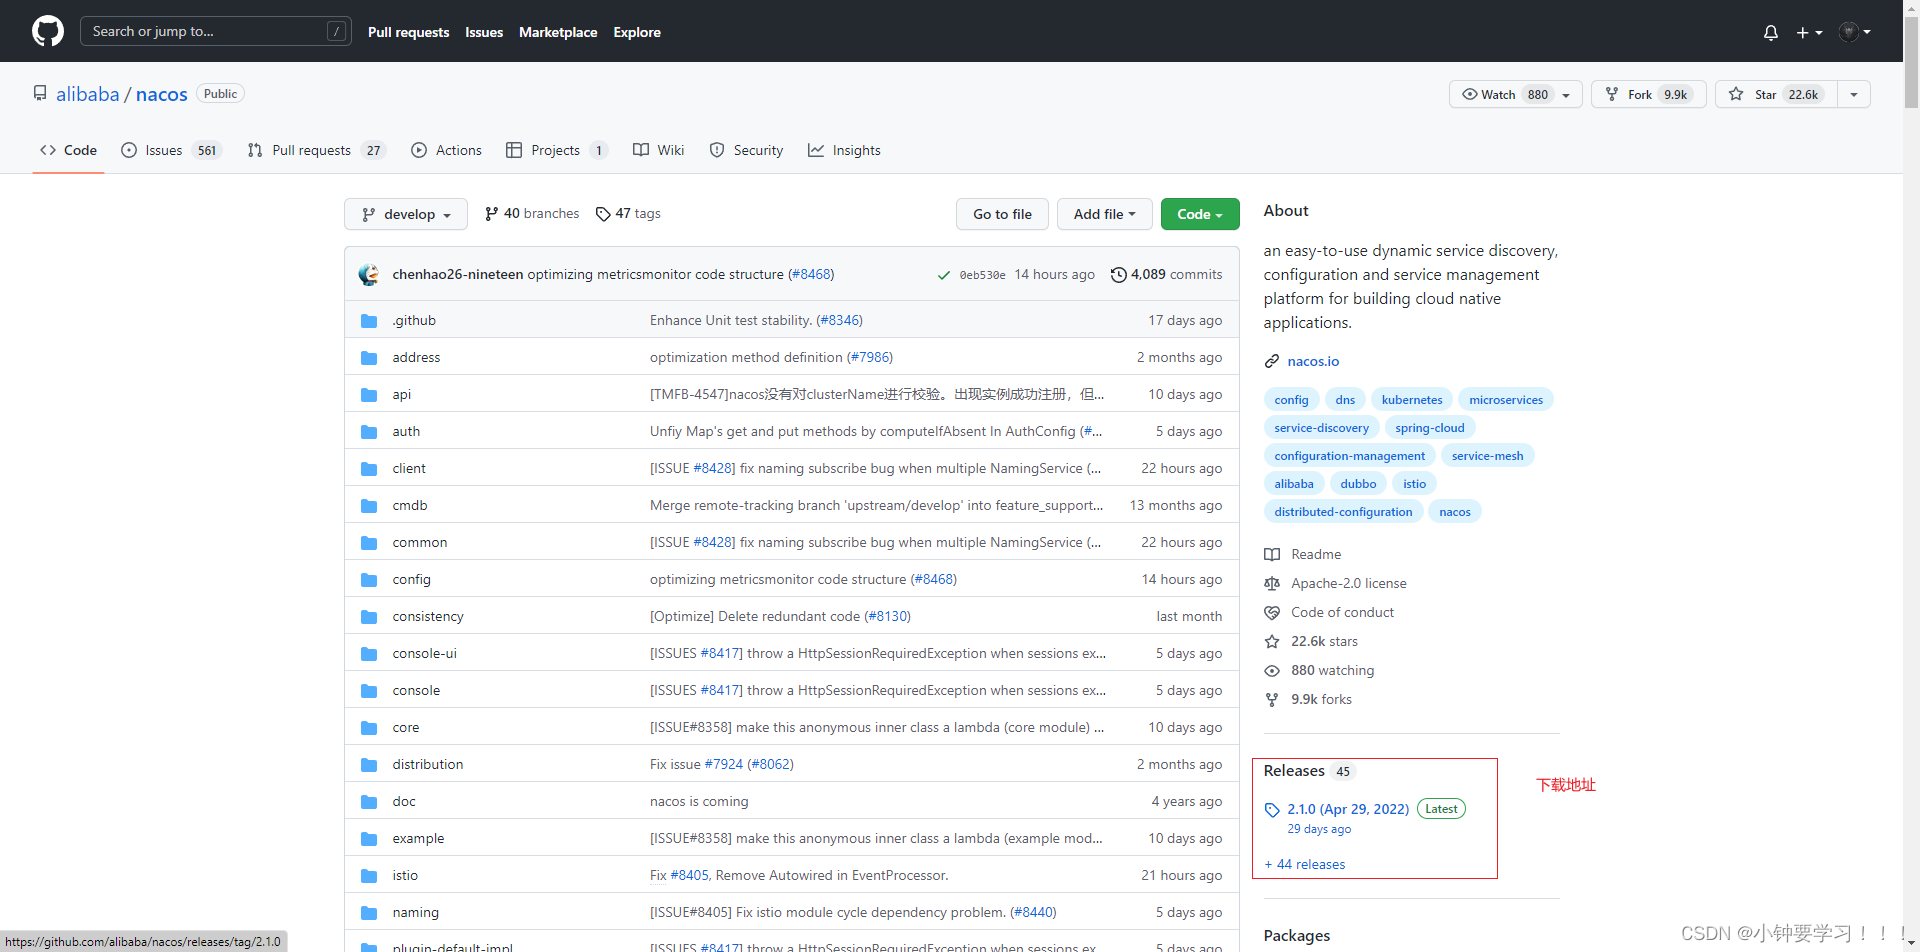View the 47 tags link
This screenshot has height=952, width=1920.
coord(628,213)
